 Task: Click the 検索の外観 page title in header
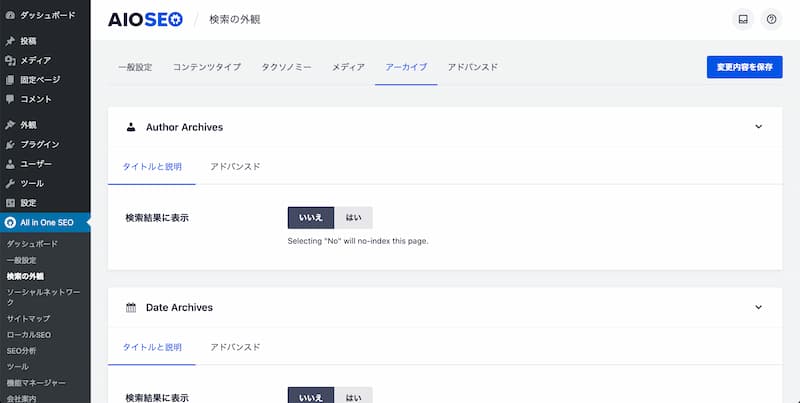click(235, 19)
